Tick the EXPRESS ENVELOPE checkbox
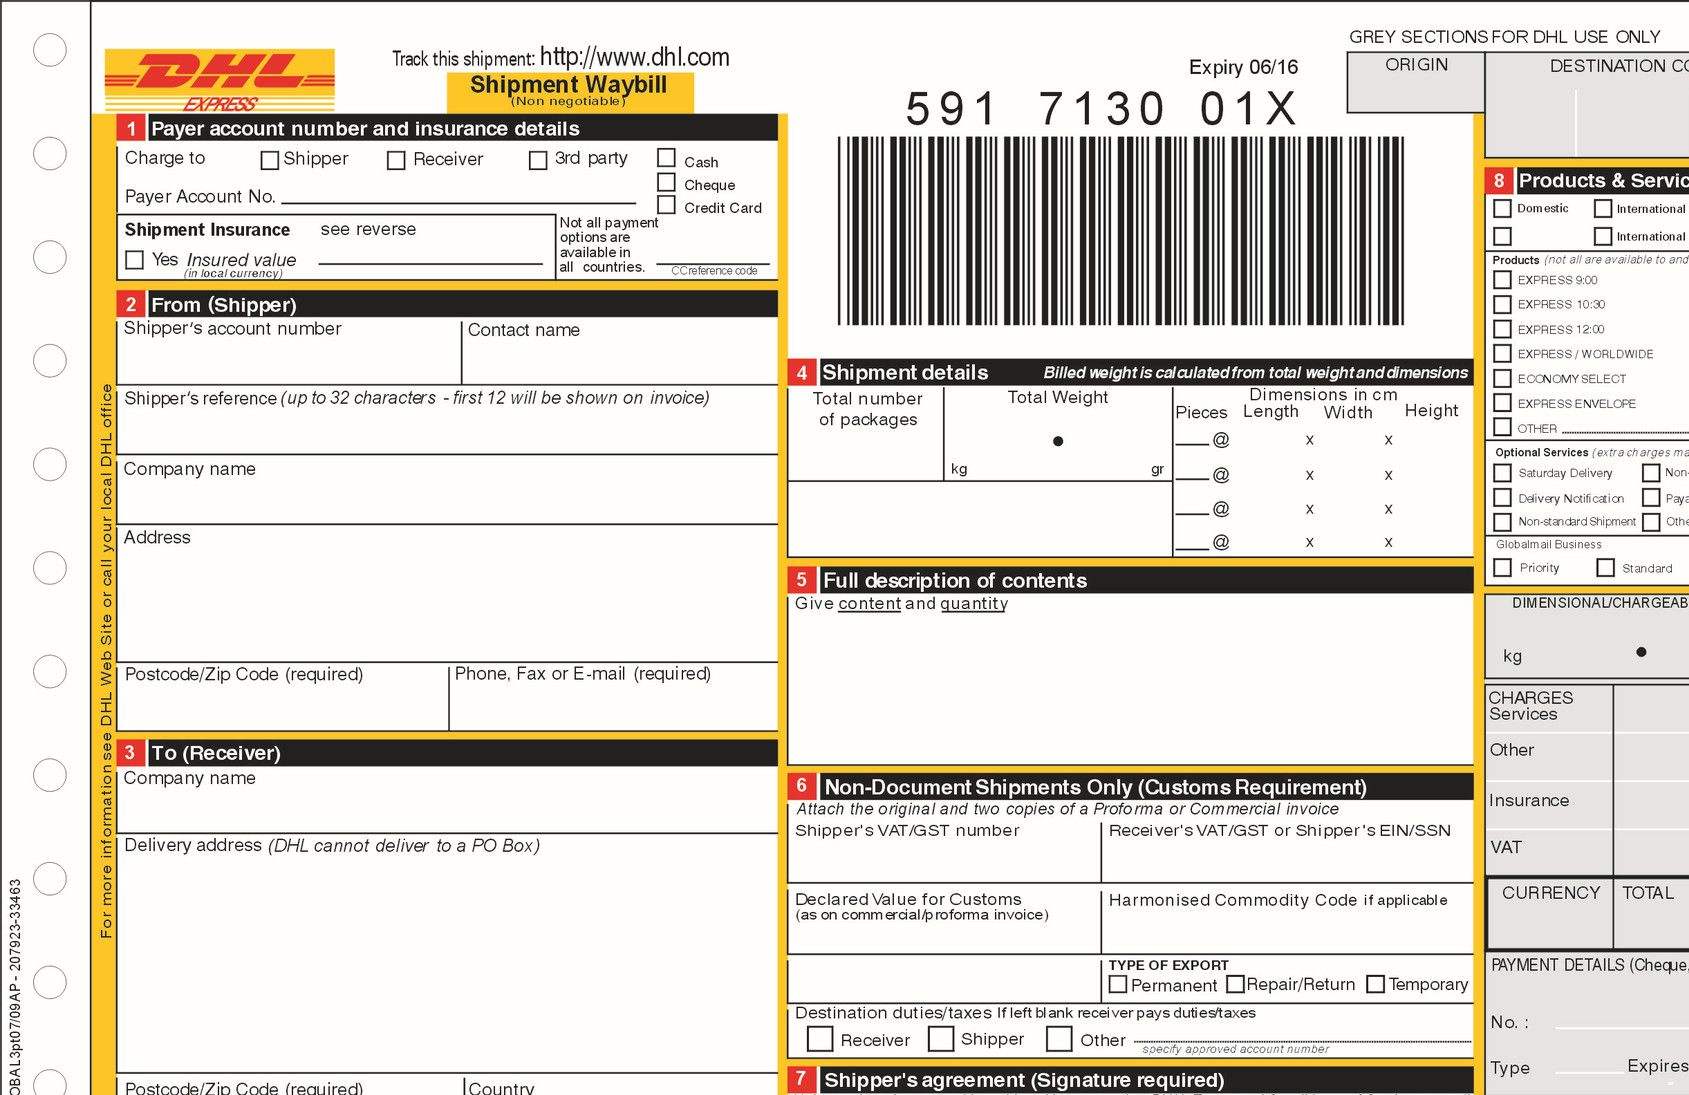 click(1502, 403)
